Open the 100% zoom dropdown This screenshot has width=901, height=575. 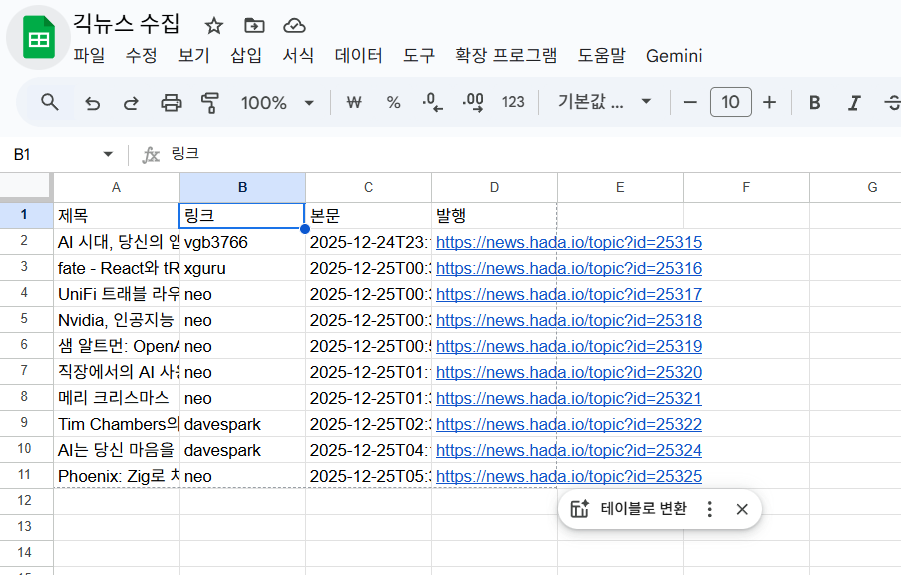click(x=278, y=103)
